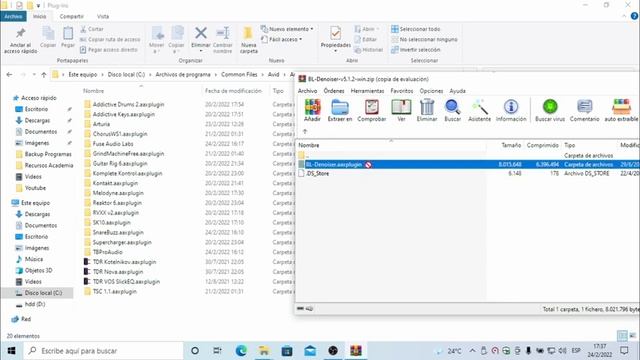
Task: Open Task View in taskbar
Action: coord(217,351)
